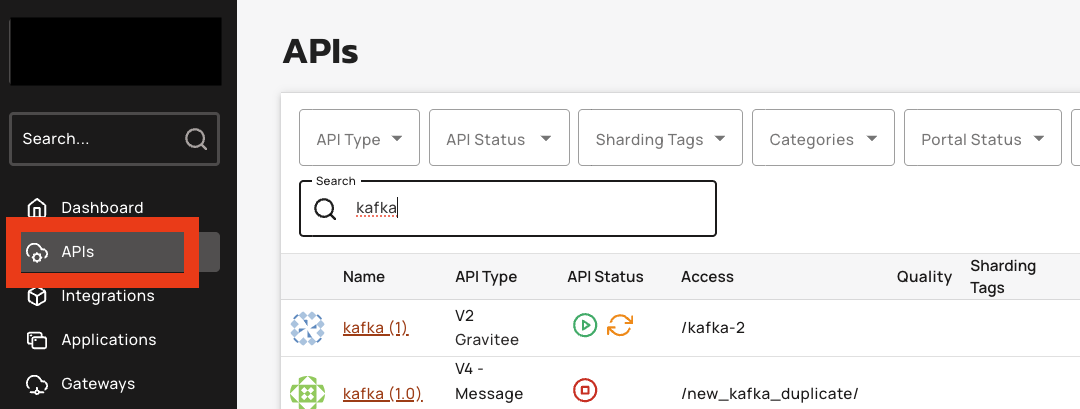This screenshot has width=1080, height=409.
Task: Click the kafka (1) API avatar
Action: tap(308, 328)
